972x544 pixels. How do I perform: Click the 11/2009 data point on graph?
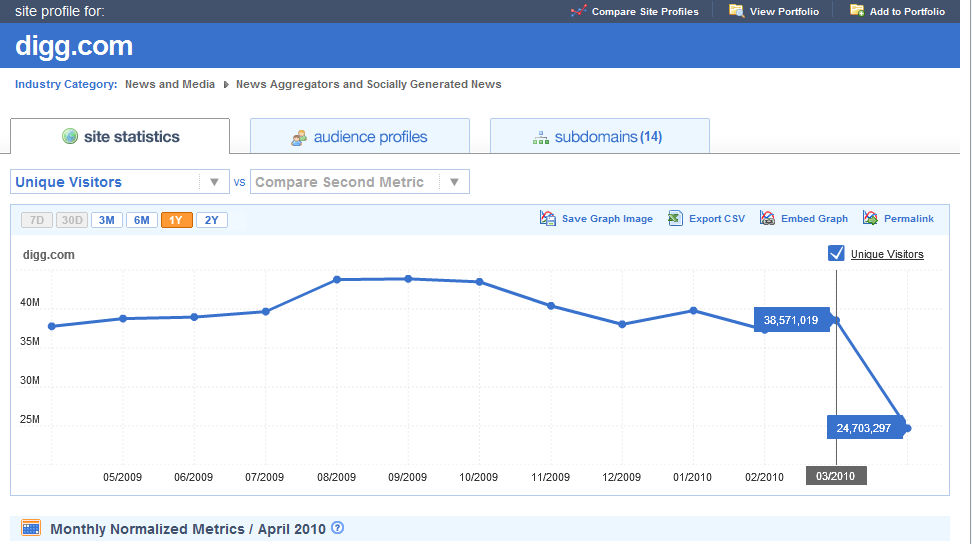(551, 306)
